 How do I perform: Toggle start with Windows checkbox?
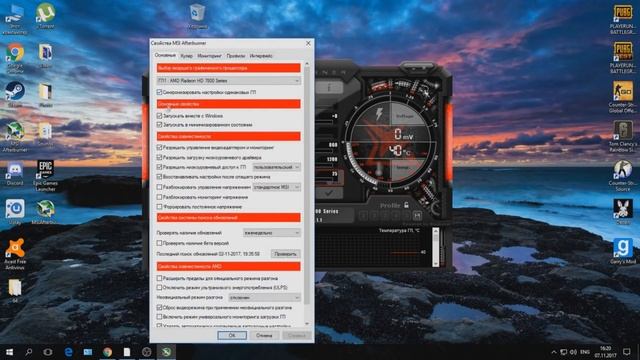click(160, 116)
